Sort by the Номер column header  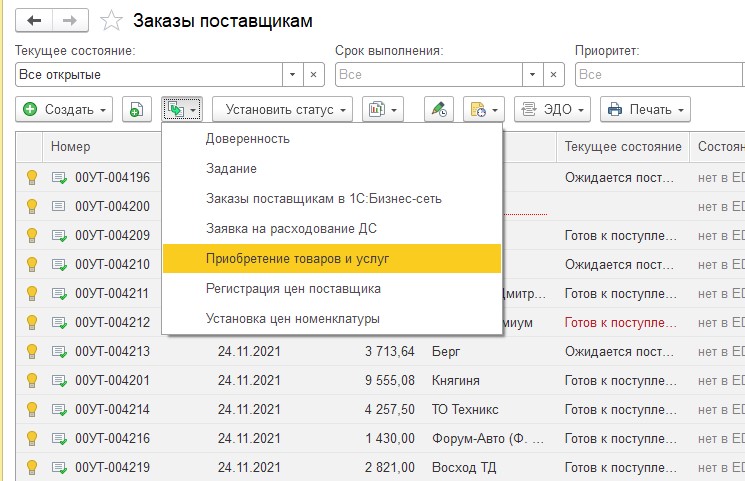coord(70,147)
